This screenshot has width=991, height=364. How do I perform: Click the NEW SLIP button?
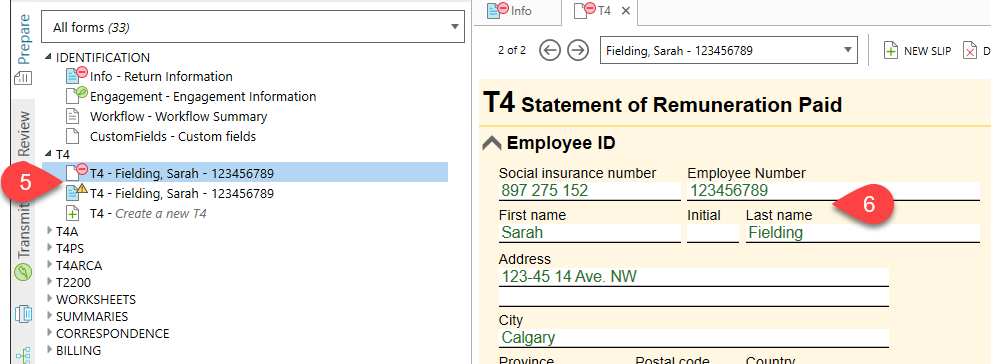[917, 51]
